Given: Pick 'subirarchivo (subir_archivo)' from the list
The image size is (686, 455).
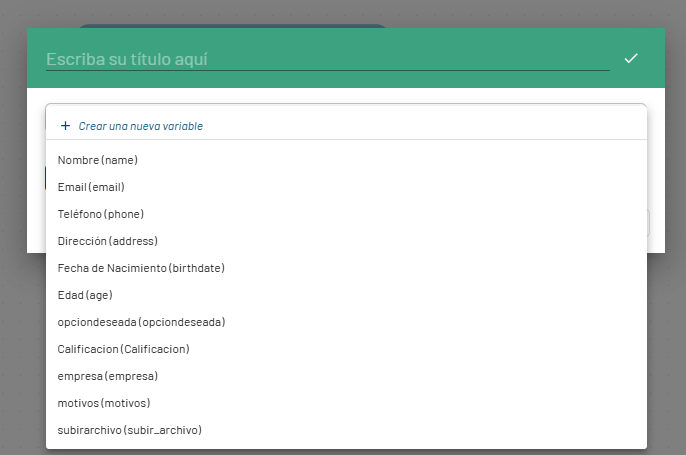Looking at the screenshot, I should pyautogui.click(x=130, y=430).
